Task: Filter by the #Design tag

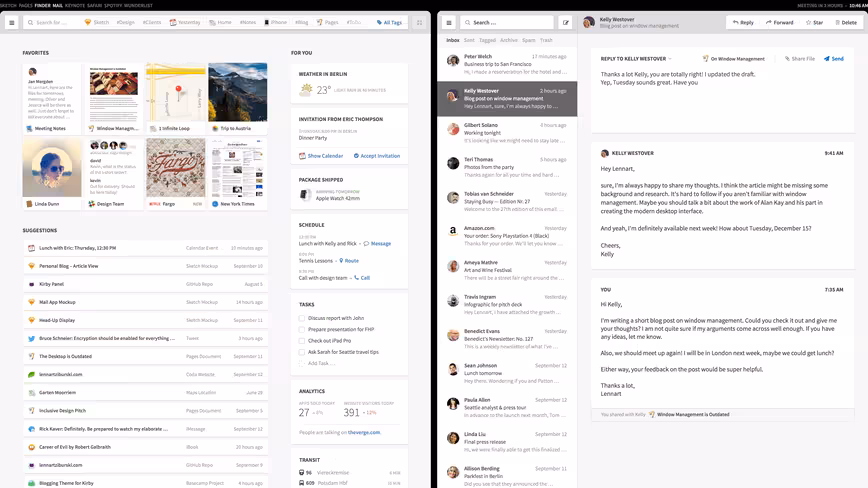Action: (x=125, y=23)
